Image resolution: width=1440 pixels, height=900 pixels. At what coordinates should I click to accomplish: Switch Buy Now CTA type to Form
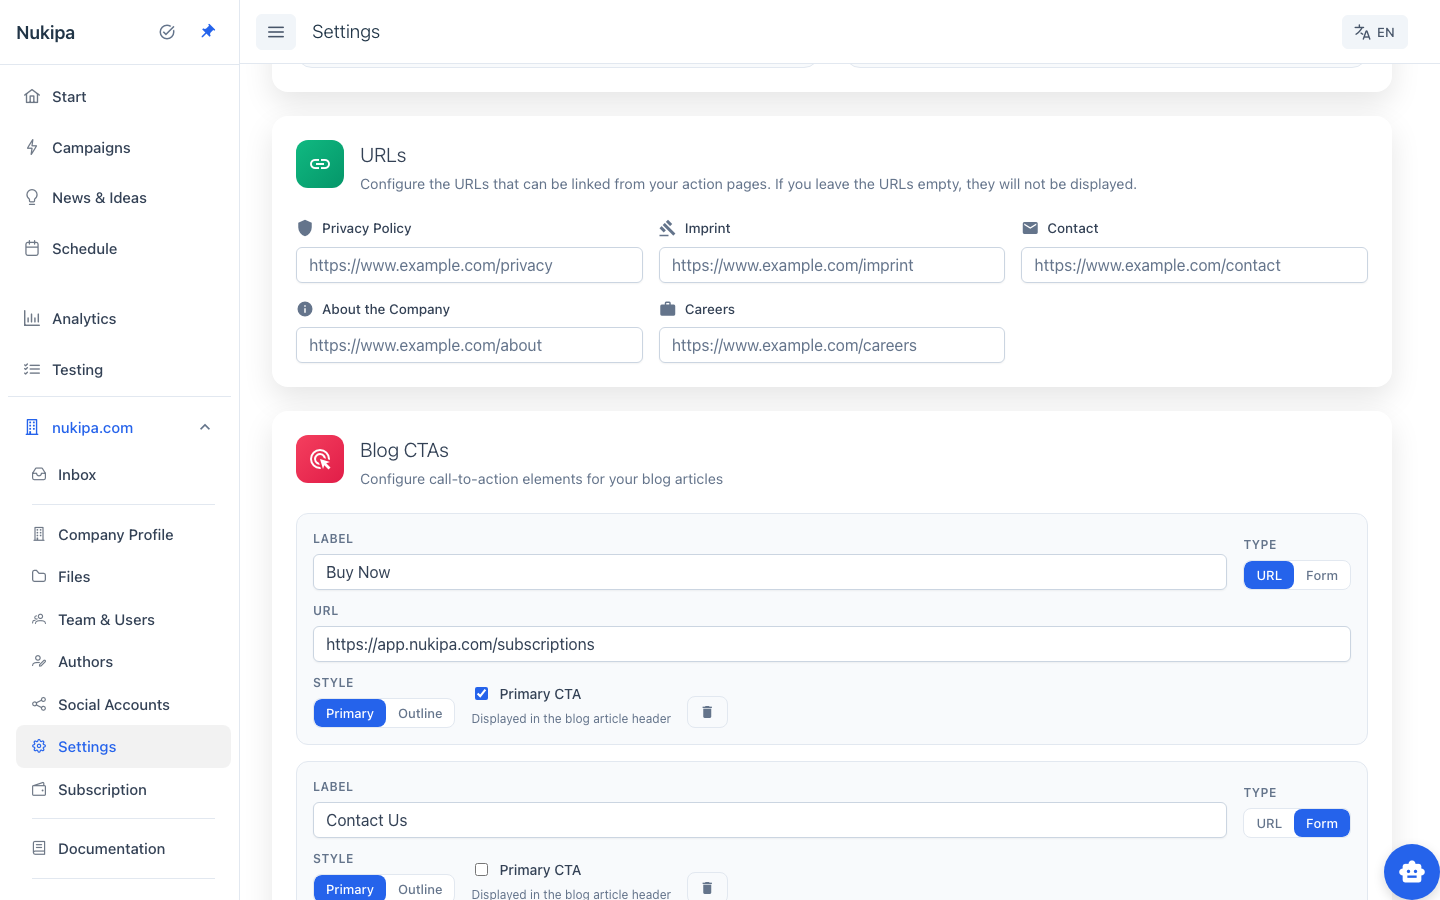point(1321,575)
